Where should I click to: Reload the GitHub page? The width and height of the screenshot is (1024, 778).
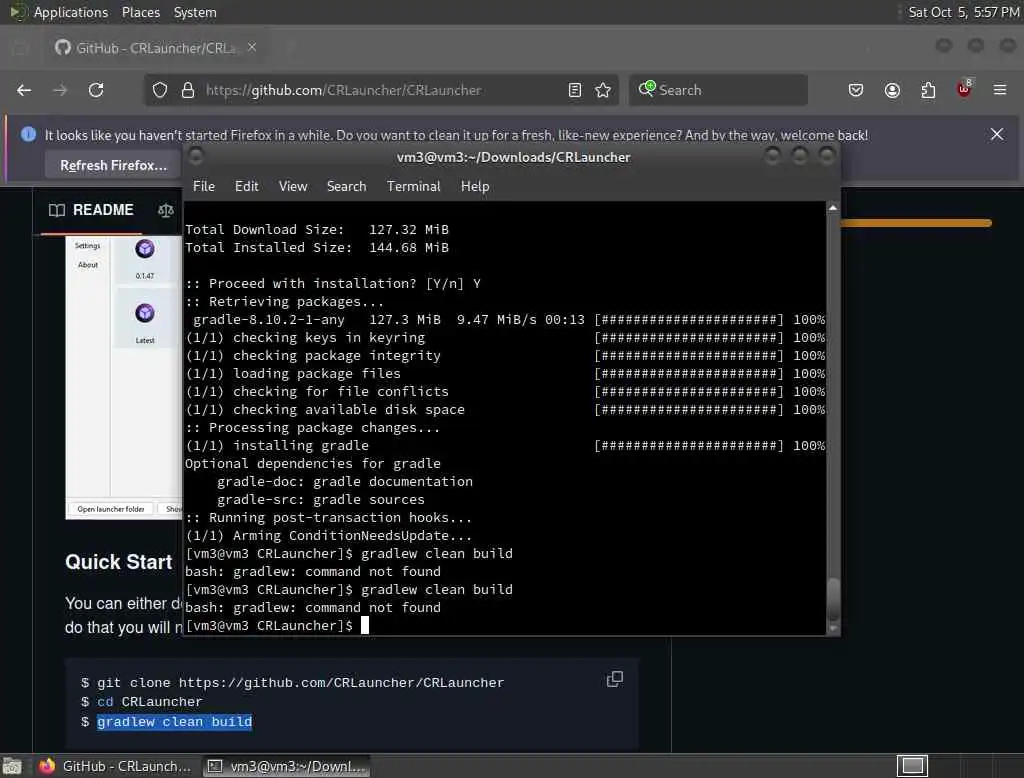point(96,90)
